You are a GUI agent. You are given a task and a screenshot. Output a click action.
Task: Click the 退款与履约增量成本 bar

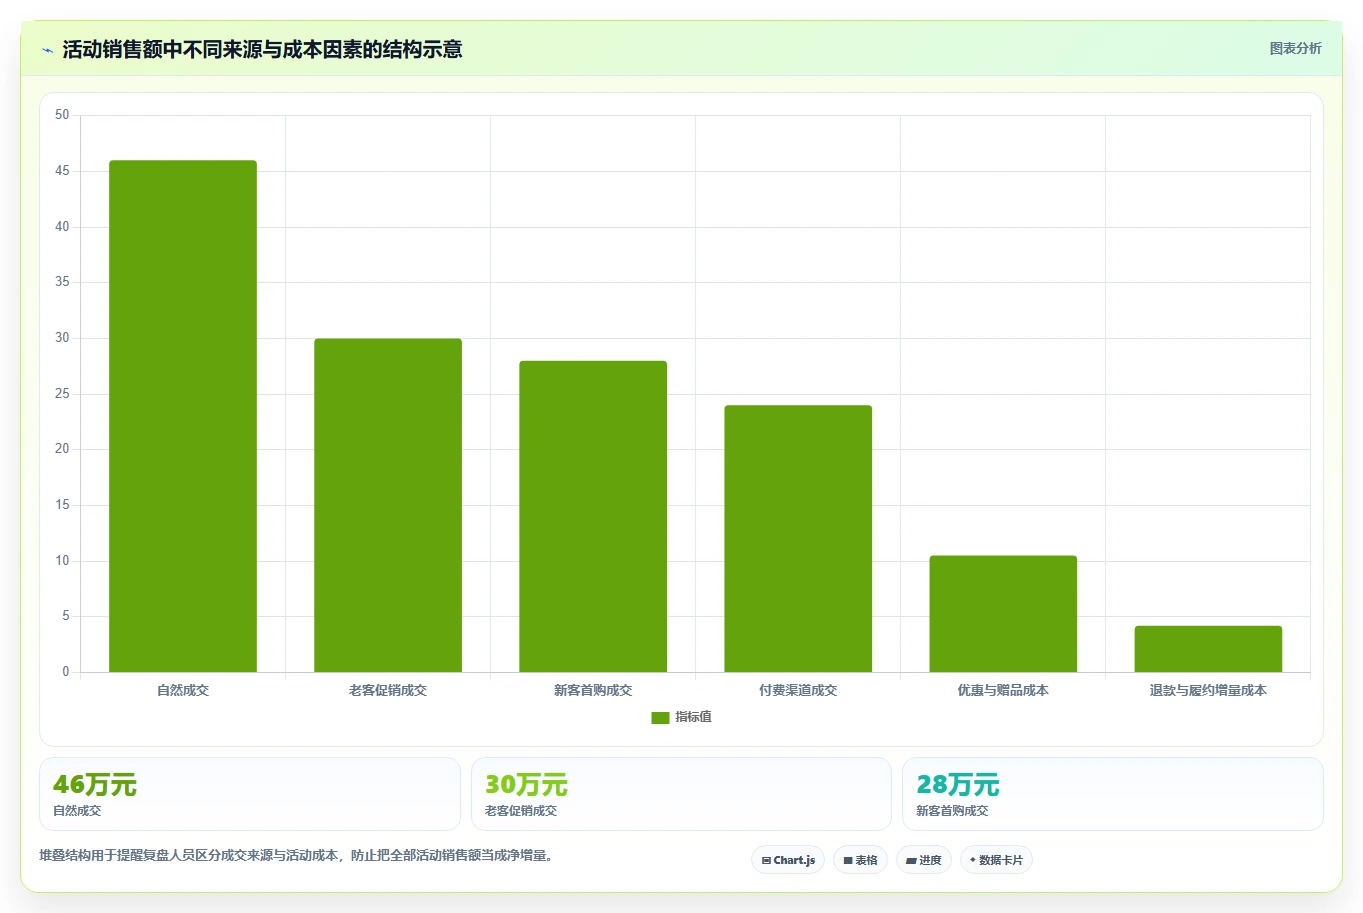click(x=1208, y=649)
